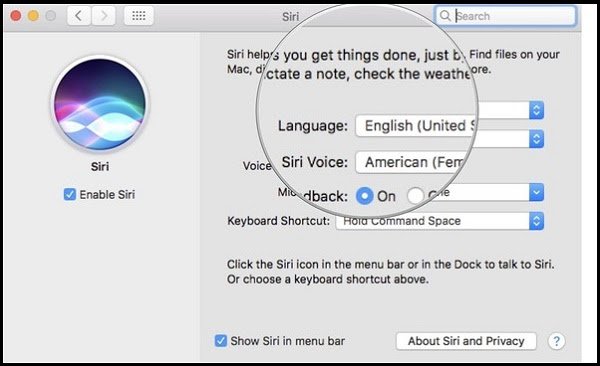Screen dimensions: 600x366
Task: Click the yellow minimize window button
Action: [x=33, y=16]
